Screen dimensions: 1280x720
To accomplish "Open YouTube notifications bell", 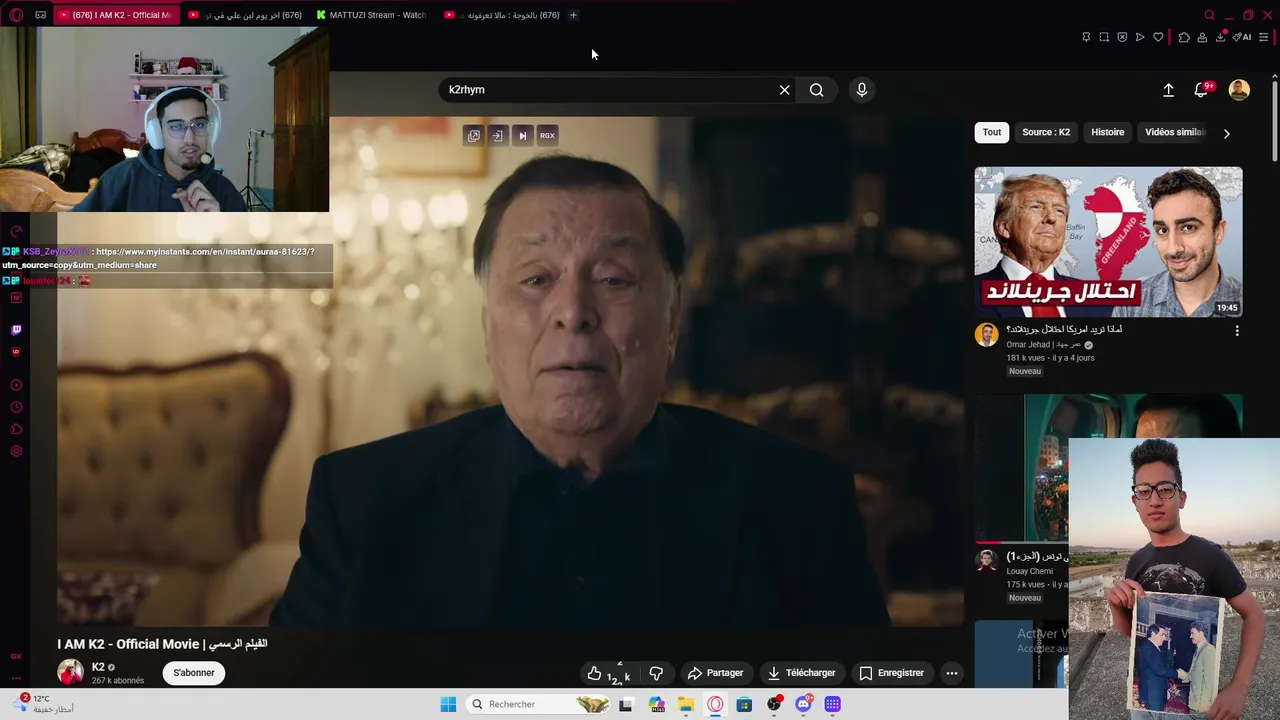I will click(x=1202, y=90).
